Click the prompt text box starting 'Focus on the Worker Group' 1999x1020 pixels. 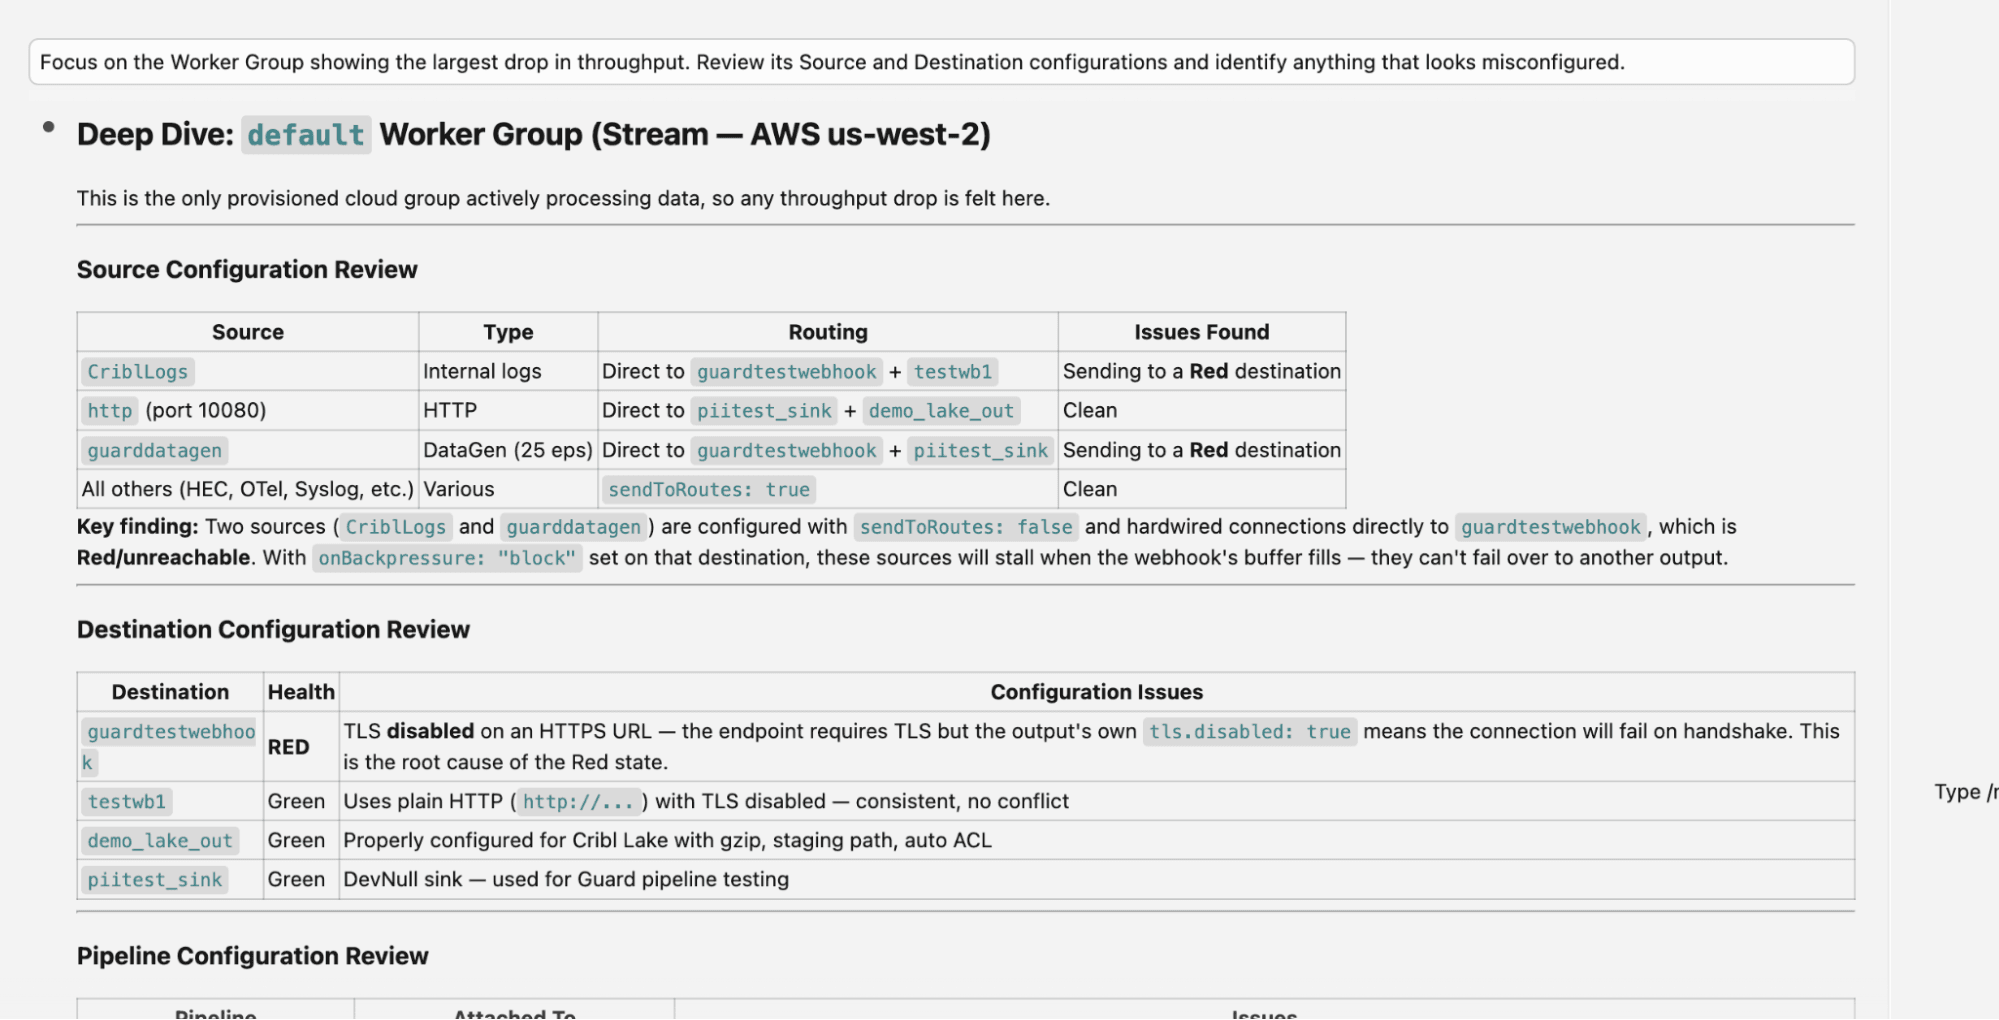pos(941,62)
